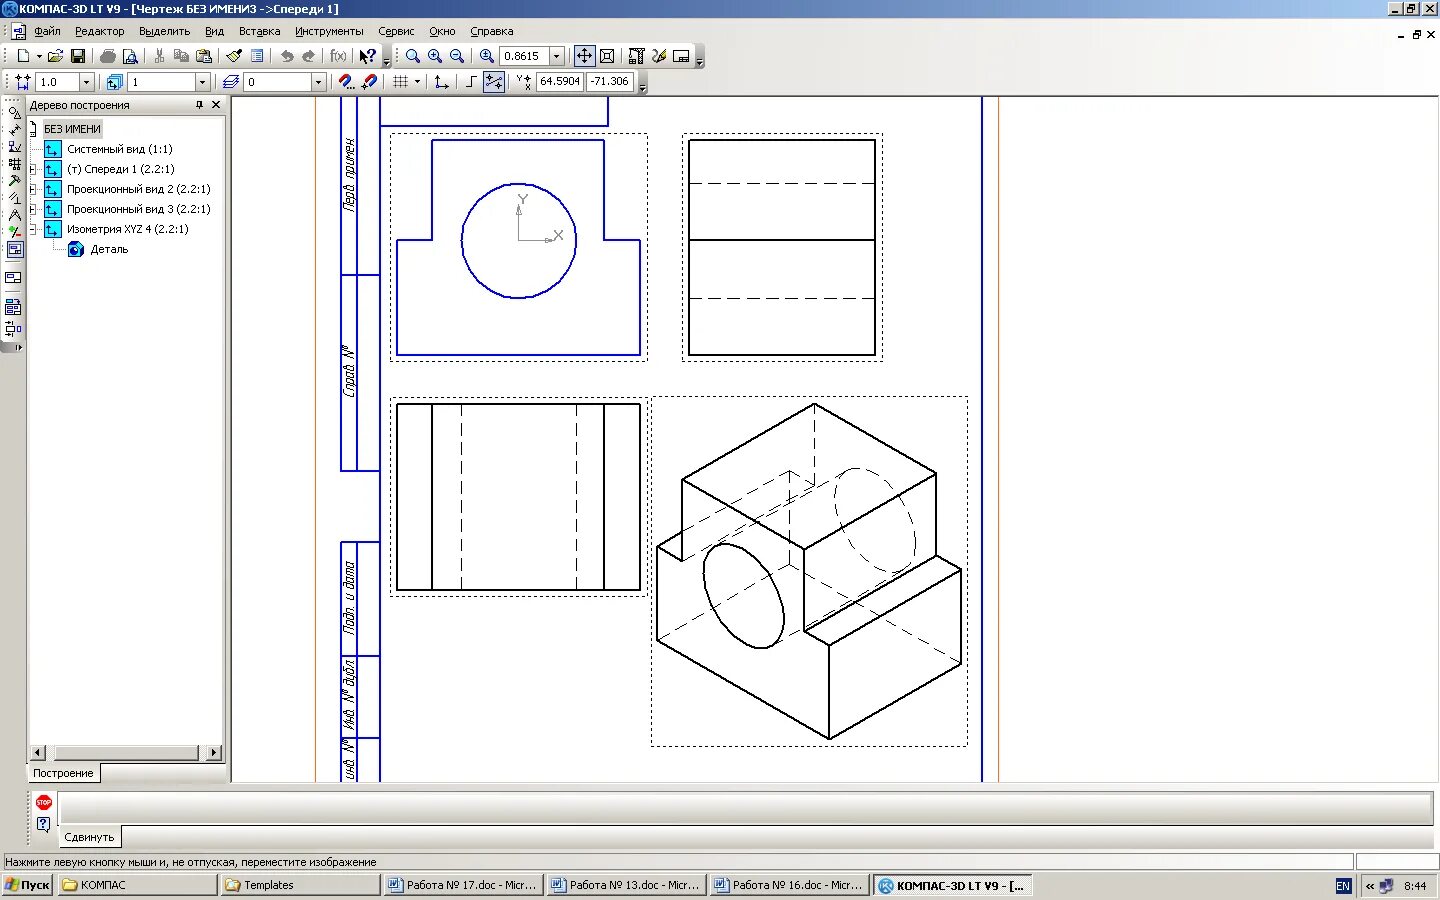
Task: Select the Geometry toolbar icon
Action: [x=14, y=112]
